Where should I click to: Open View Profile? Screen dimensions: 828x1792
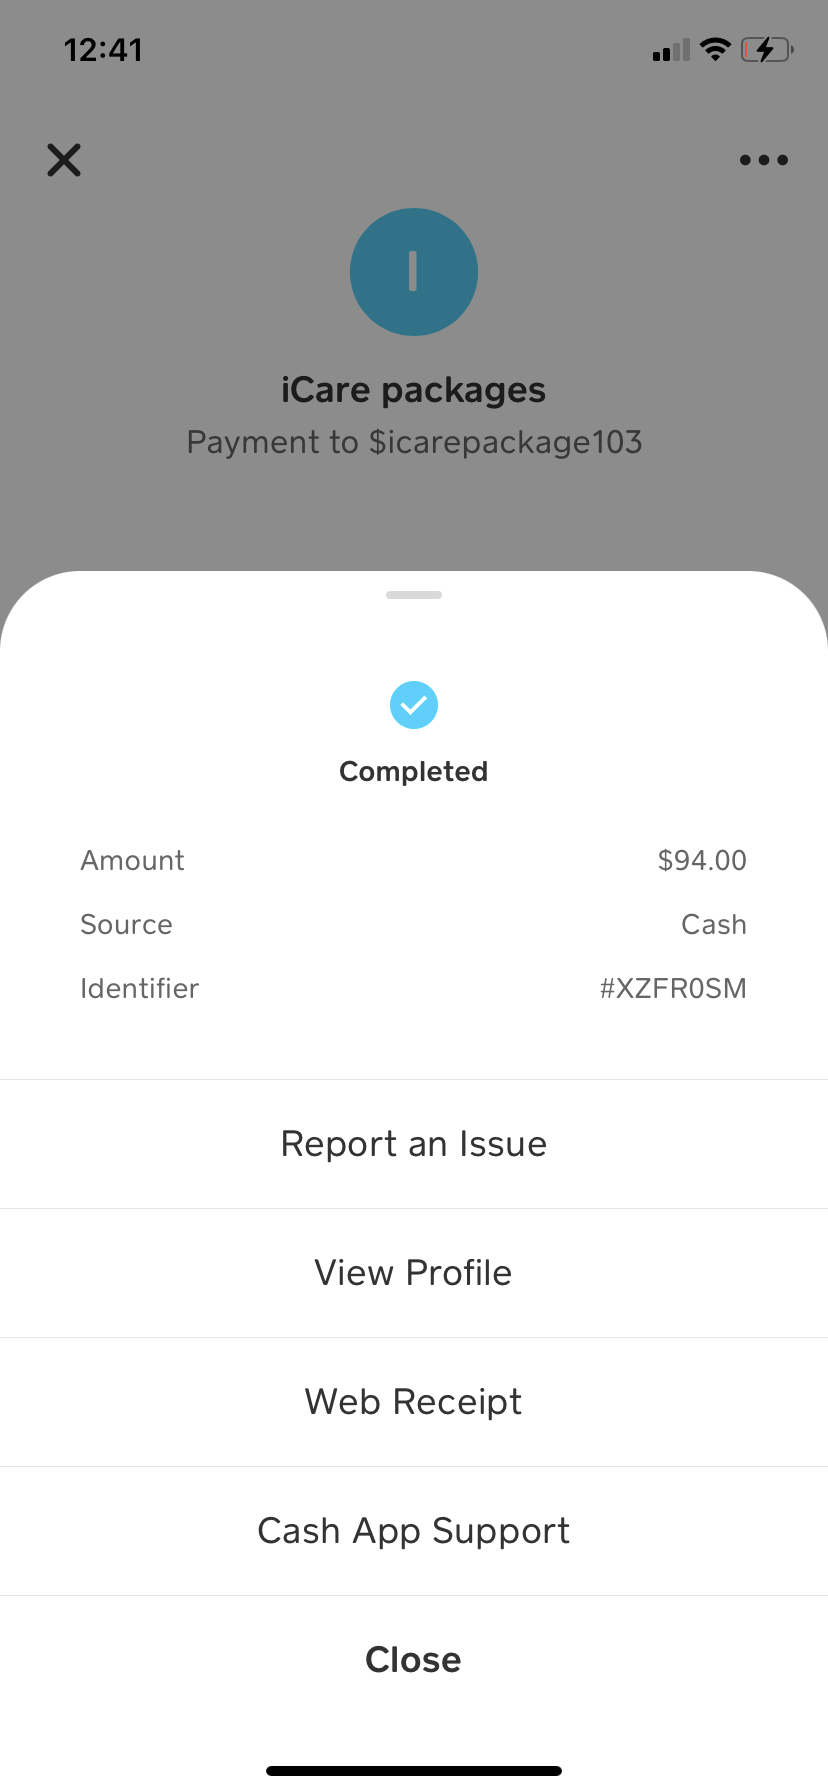[x=414, y=1273]
